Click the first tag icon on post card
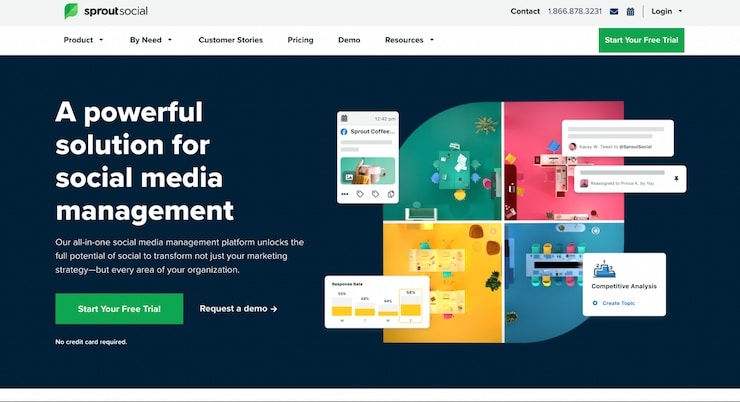This screenshot has width=740, height=402. coord(360,194)
